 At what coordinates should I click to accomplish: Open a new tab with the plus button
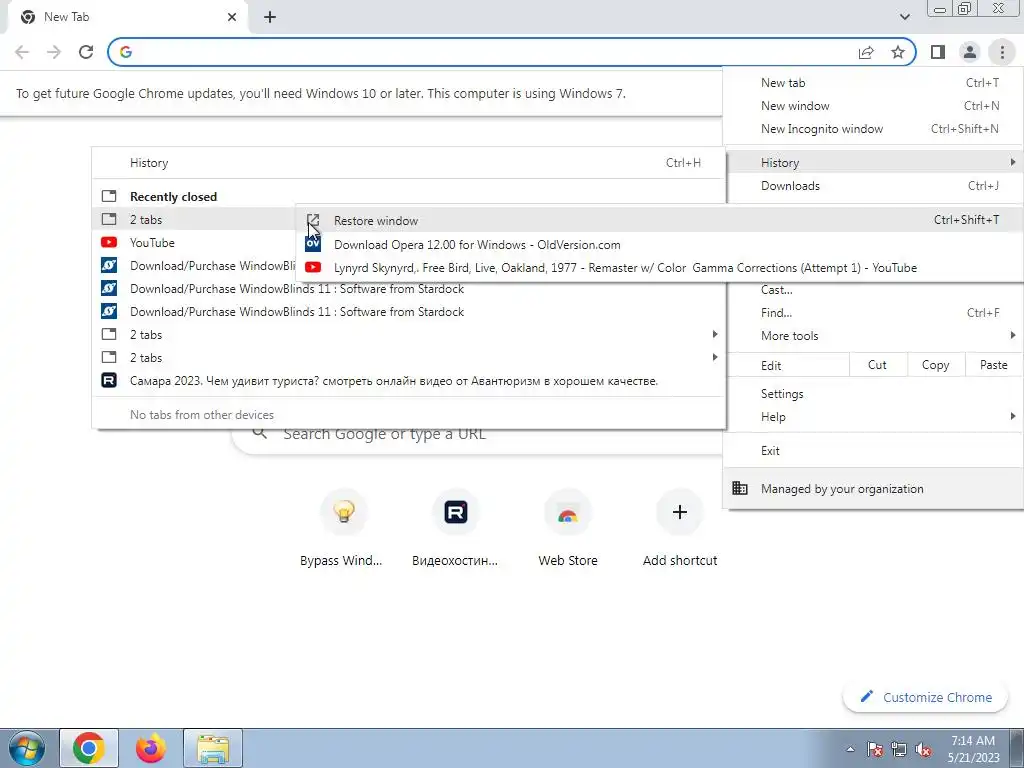pyautogui.click(x=270, y=17)
